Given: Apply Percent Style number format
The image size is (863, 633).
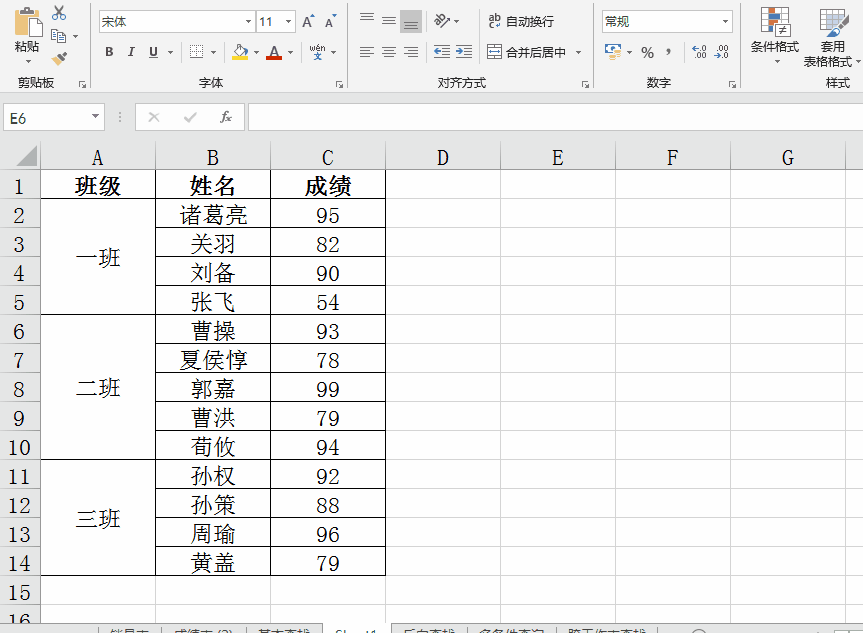Looking at the screenshot, I should [x=647, y=52].
